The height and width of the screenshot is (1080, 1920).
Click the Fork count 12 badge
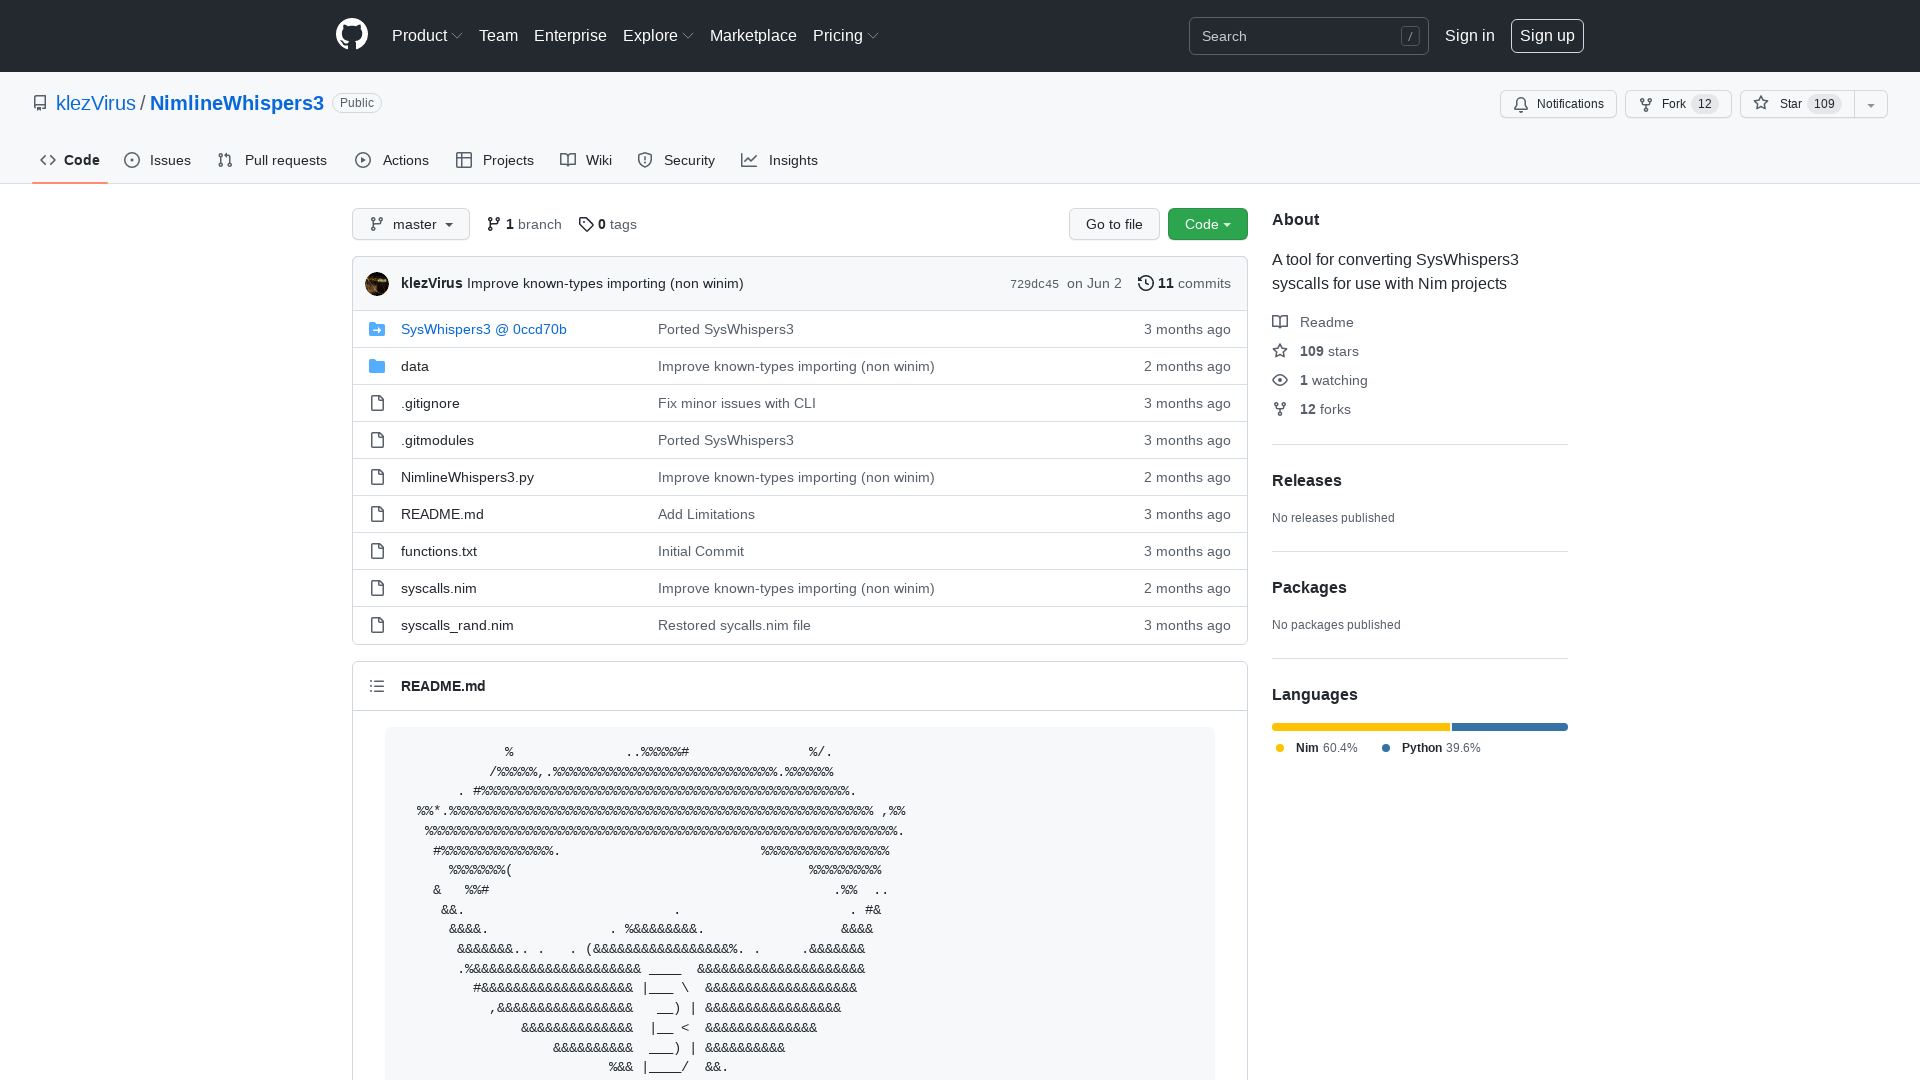pos(1706,104)
